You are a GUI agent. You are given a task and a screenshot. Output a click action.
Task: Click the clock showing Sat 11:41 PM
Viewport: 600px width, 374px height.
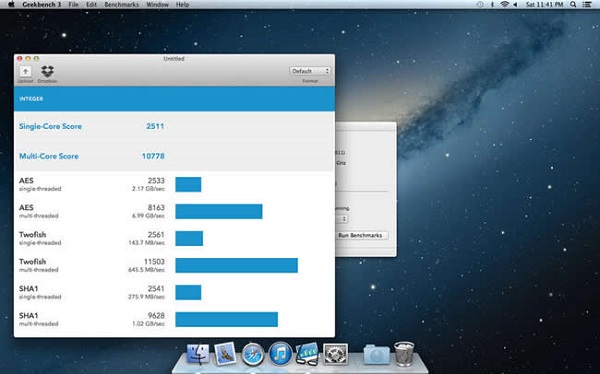(544, 5)
